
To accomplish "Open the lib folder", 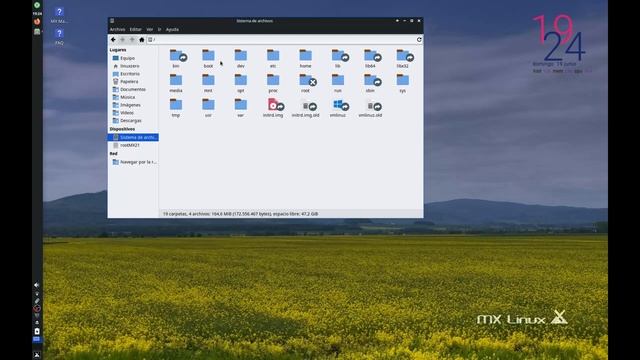I will pyautogui.click(x=339, y=59).
